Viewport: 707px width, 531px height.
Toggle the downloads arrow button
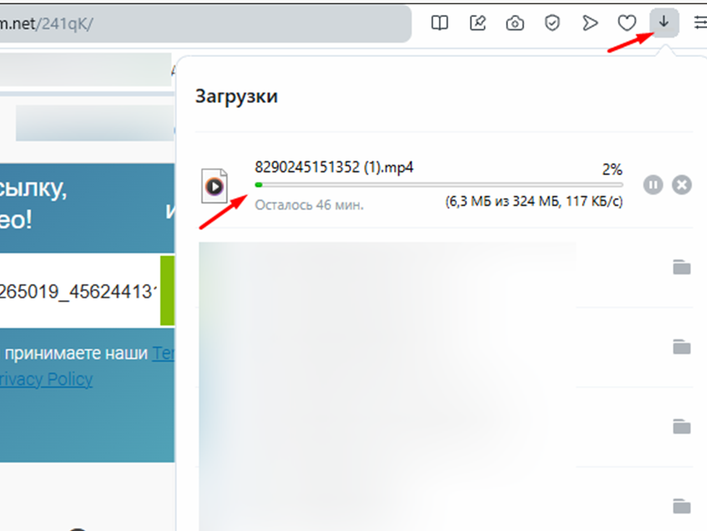click(664, 22)
